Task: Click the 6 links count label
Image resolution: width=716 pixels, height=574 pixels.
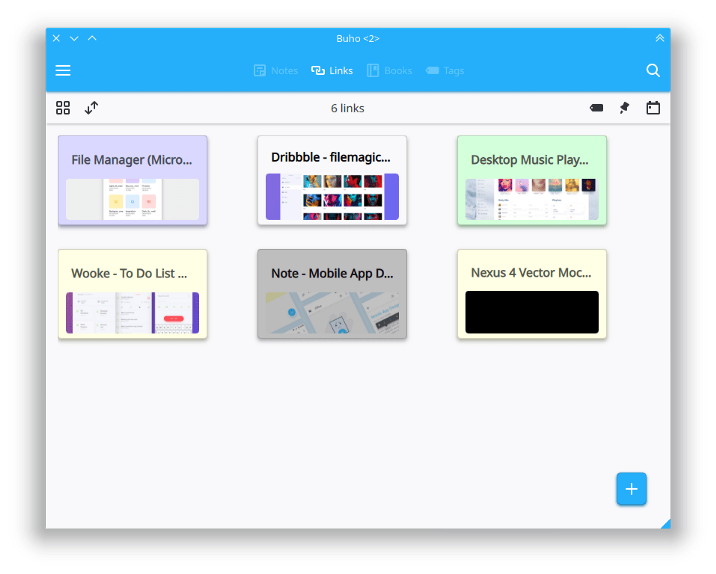Action: [347, 108]
